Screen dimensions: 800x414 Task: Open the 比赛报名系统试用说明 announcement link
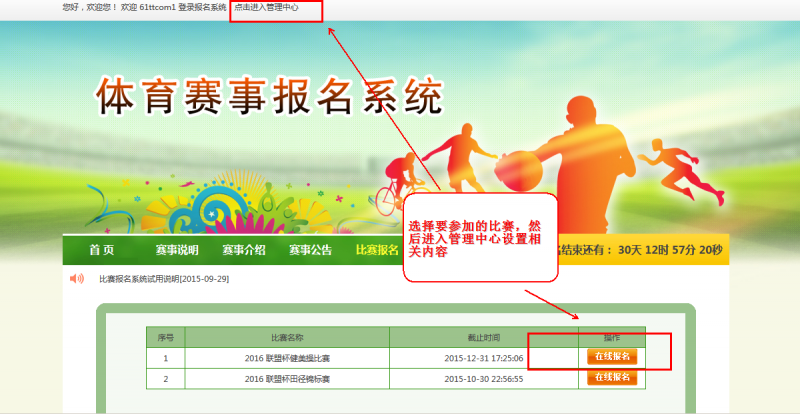pos(163,278)
